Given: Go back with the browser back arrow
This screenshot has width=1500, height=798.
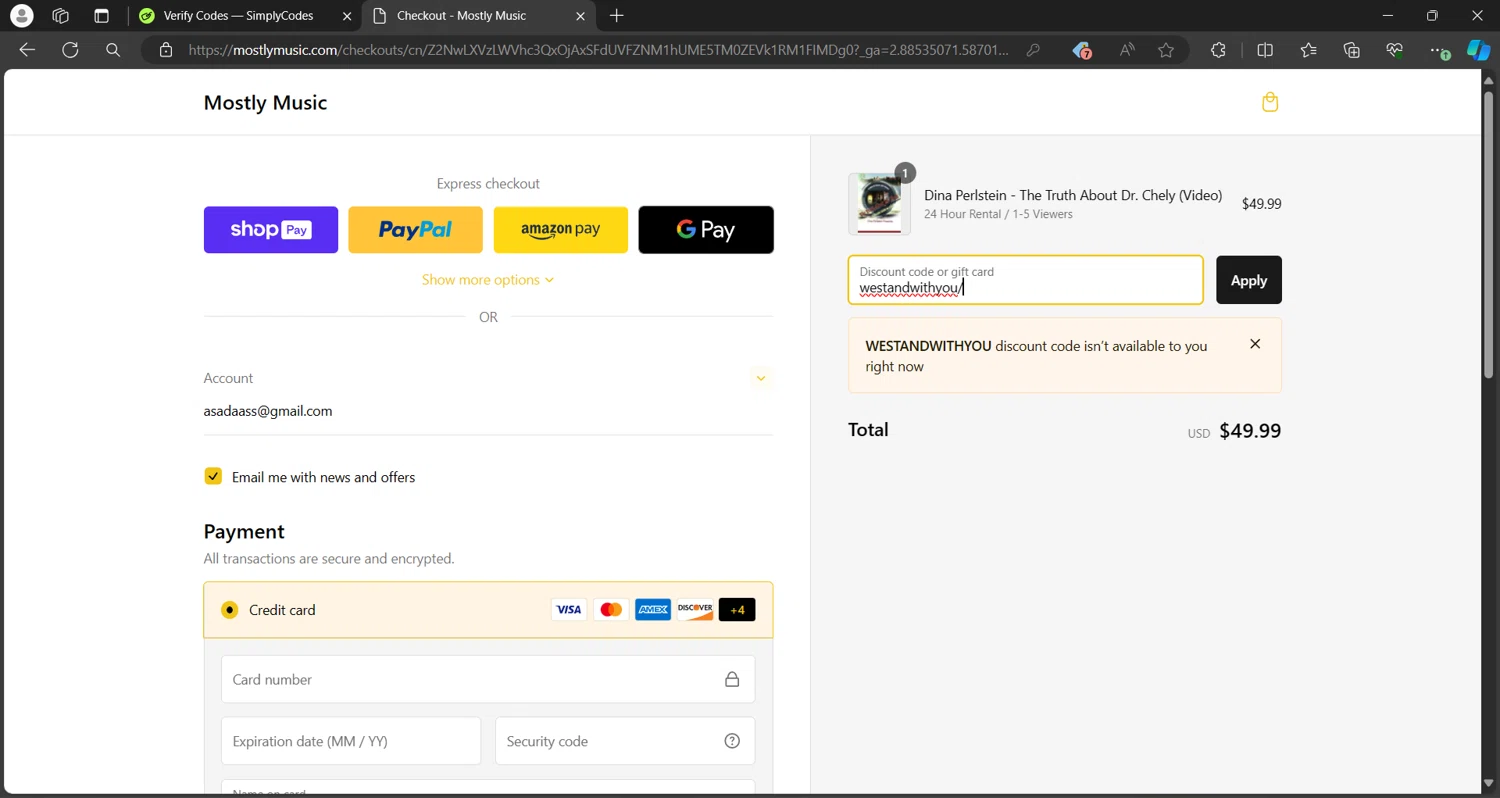Looking at the screenshot, I should [x=27, y=50].
